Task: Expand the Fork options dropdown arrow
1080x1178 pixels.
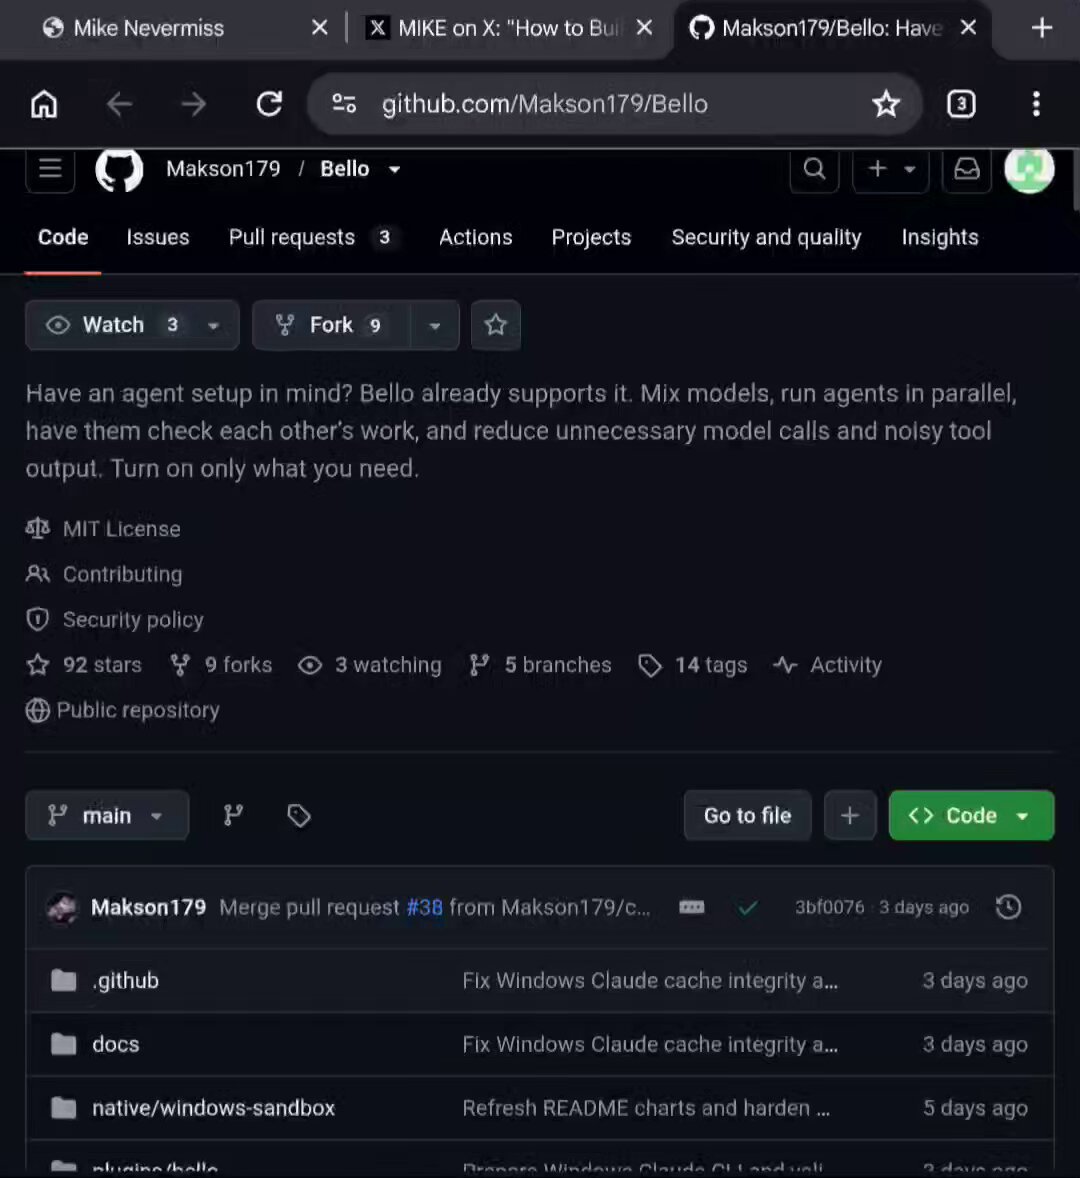Action: click(x=435, y=325)
